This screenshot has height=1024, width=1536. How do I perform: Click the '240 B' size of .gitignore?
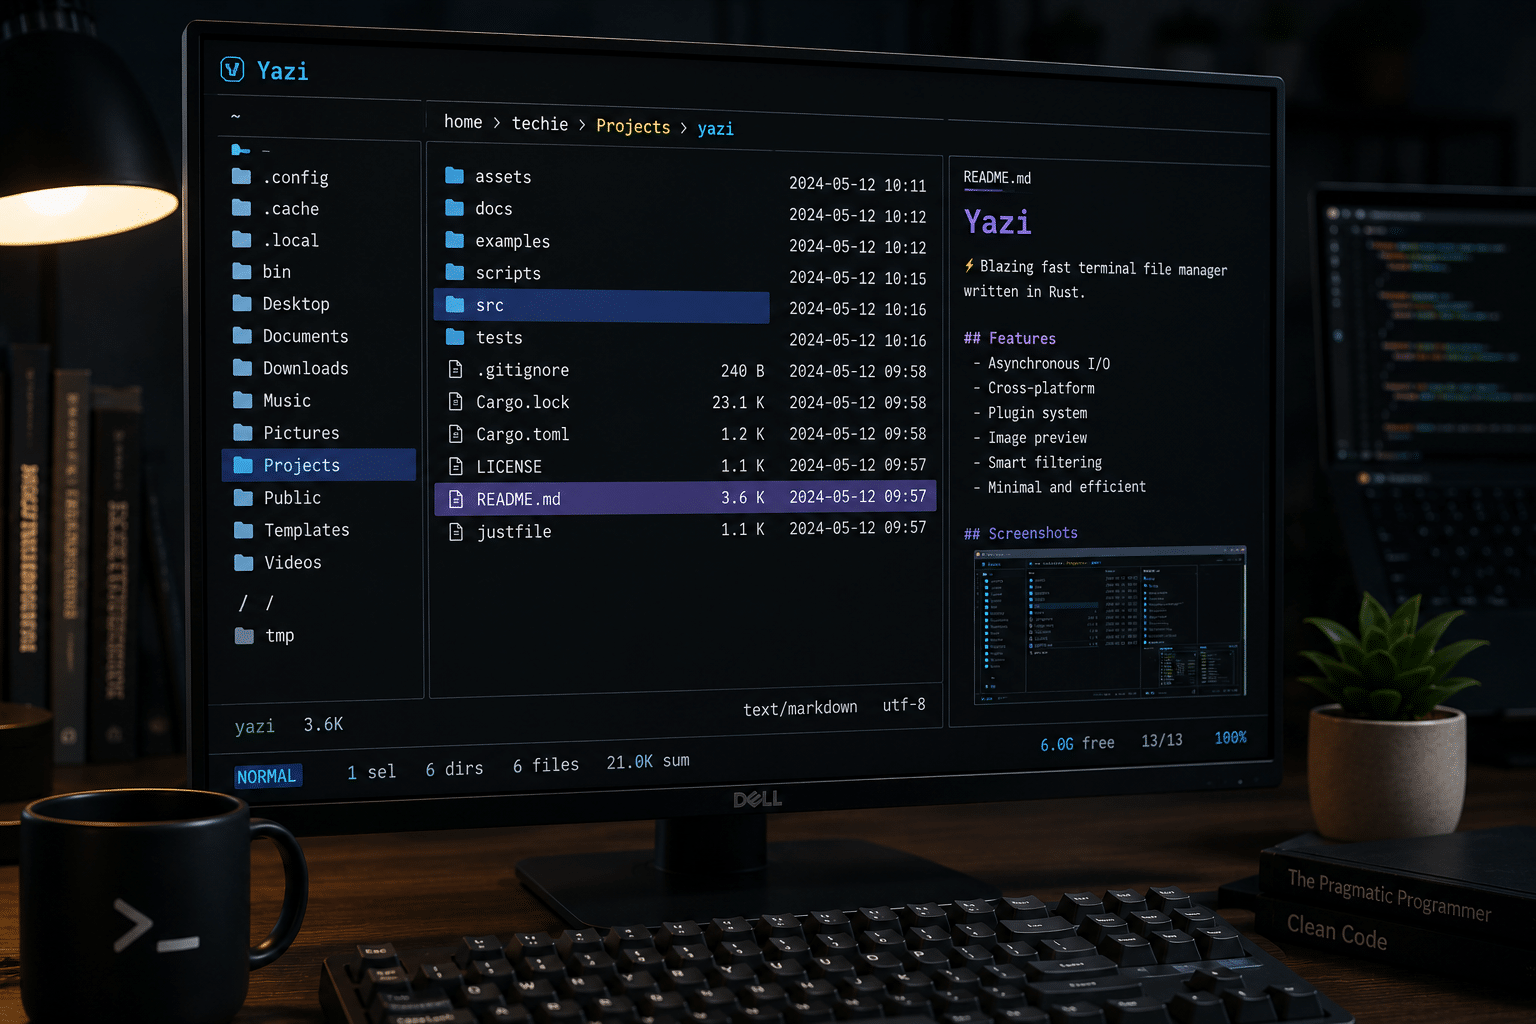742,371
